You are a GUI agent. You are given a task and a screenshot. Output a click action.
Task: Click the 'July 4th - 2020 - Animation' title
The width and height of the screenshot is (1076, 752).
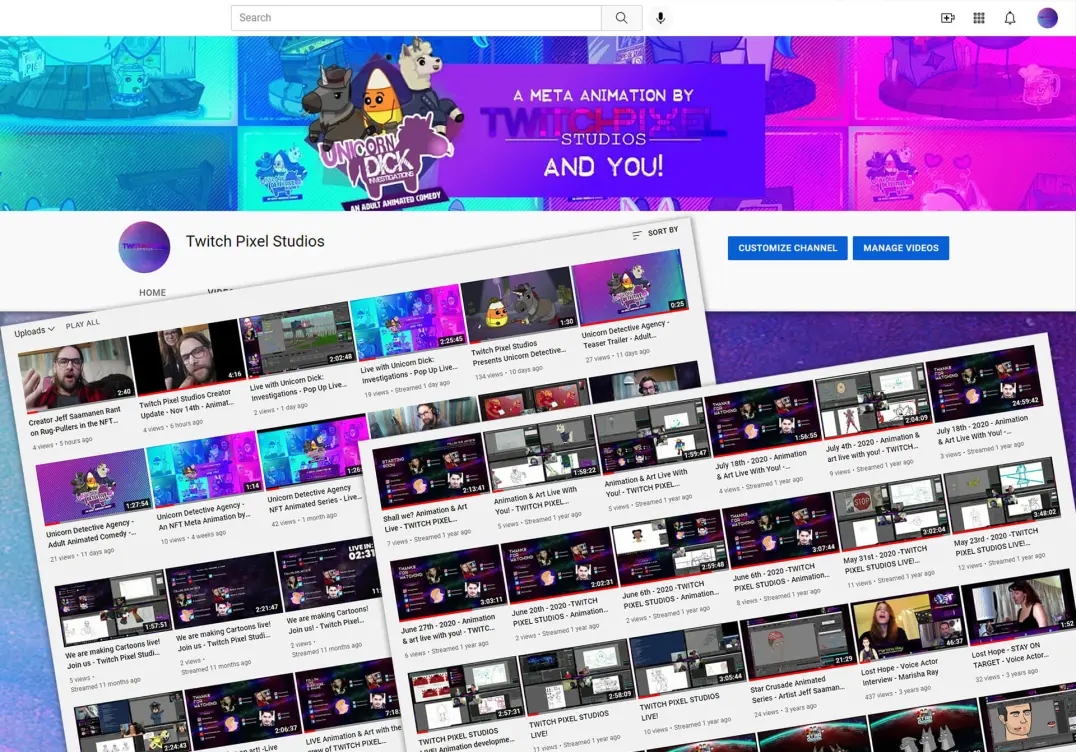pyautogui.click(x=873, y=447)
